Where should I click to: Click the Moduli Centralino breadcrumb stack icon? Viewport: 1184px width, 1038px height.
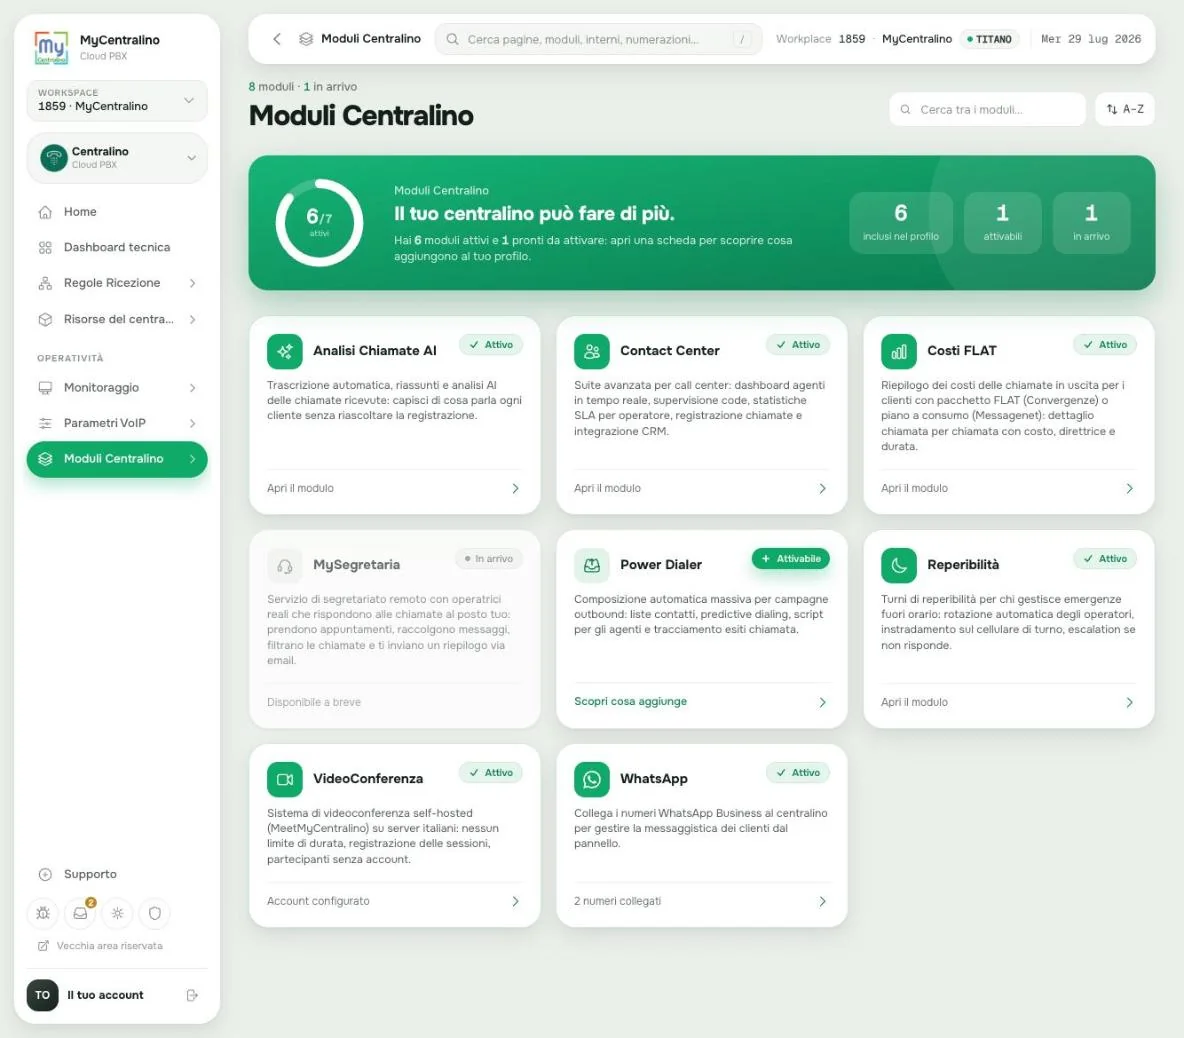[x=306, y=39]
